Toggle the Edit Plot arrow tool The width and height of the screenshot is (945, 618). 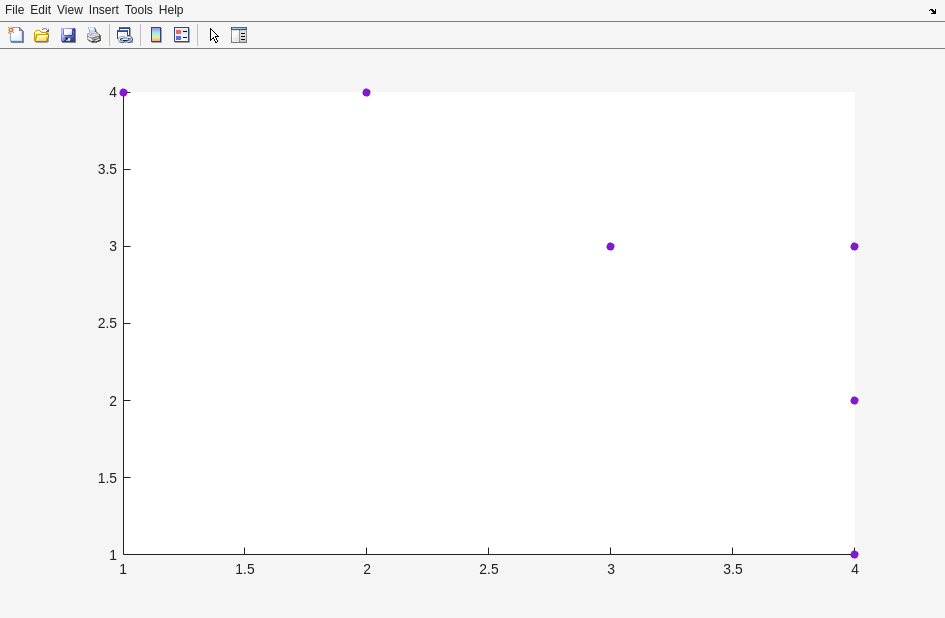pyautogui.click(x=214, y=35)
